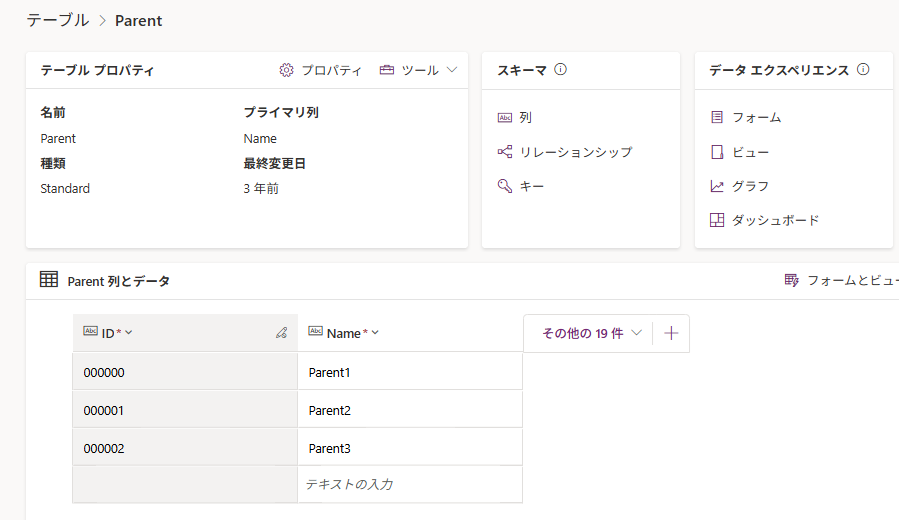
Task: Click the データ エクスペリエンス info icon
Action: (x=863, y=70)
